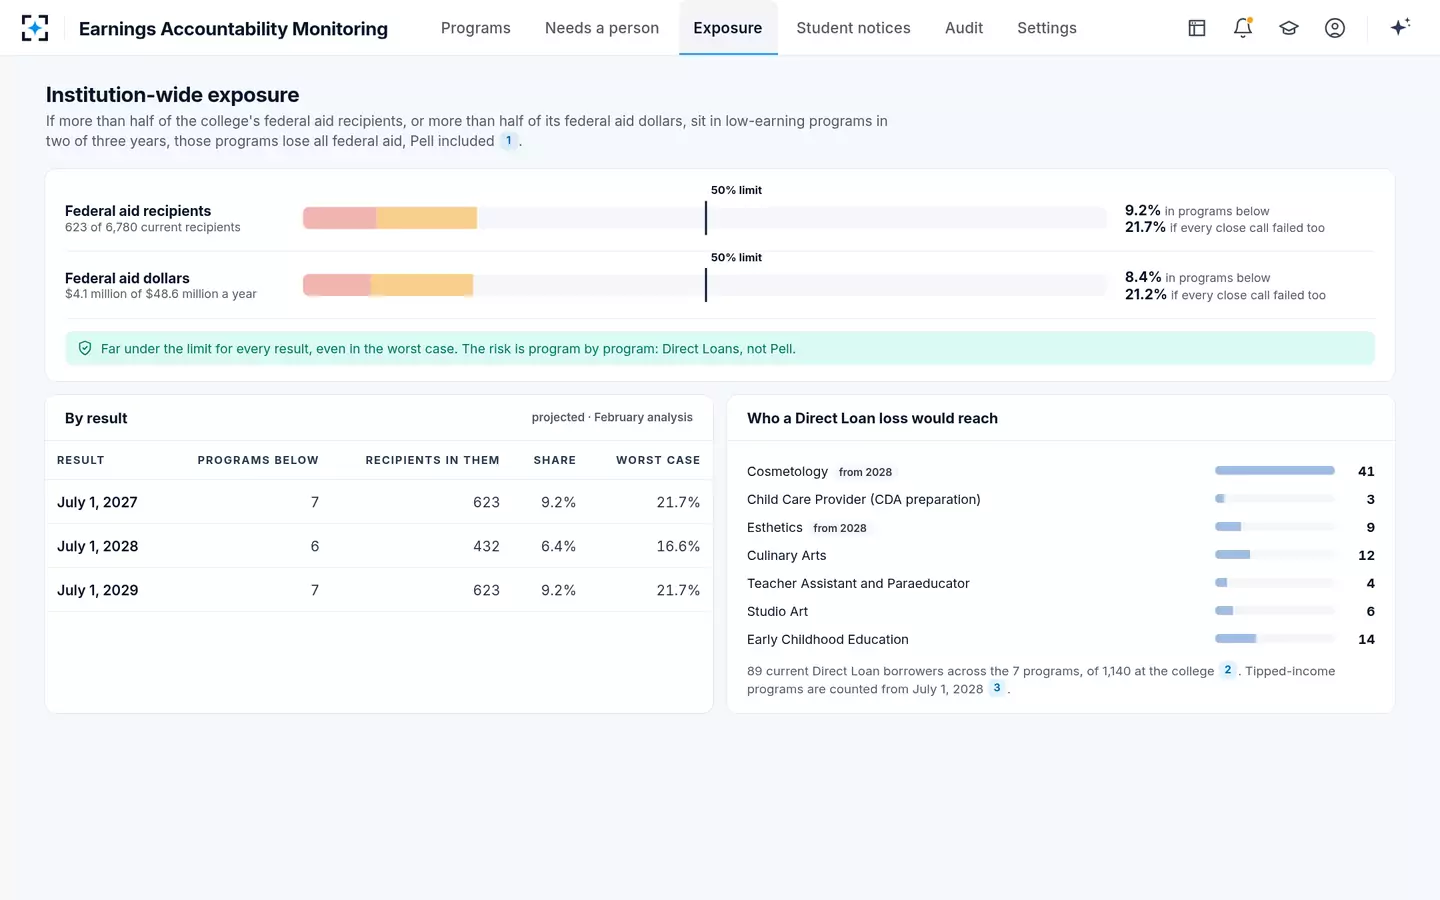The height and width of the screenshot is (900, 1440).
Task: Click the Culinary Arts program name
Action: (x=787, y=555)
